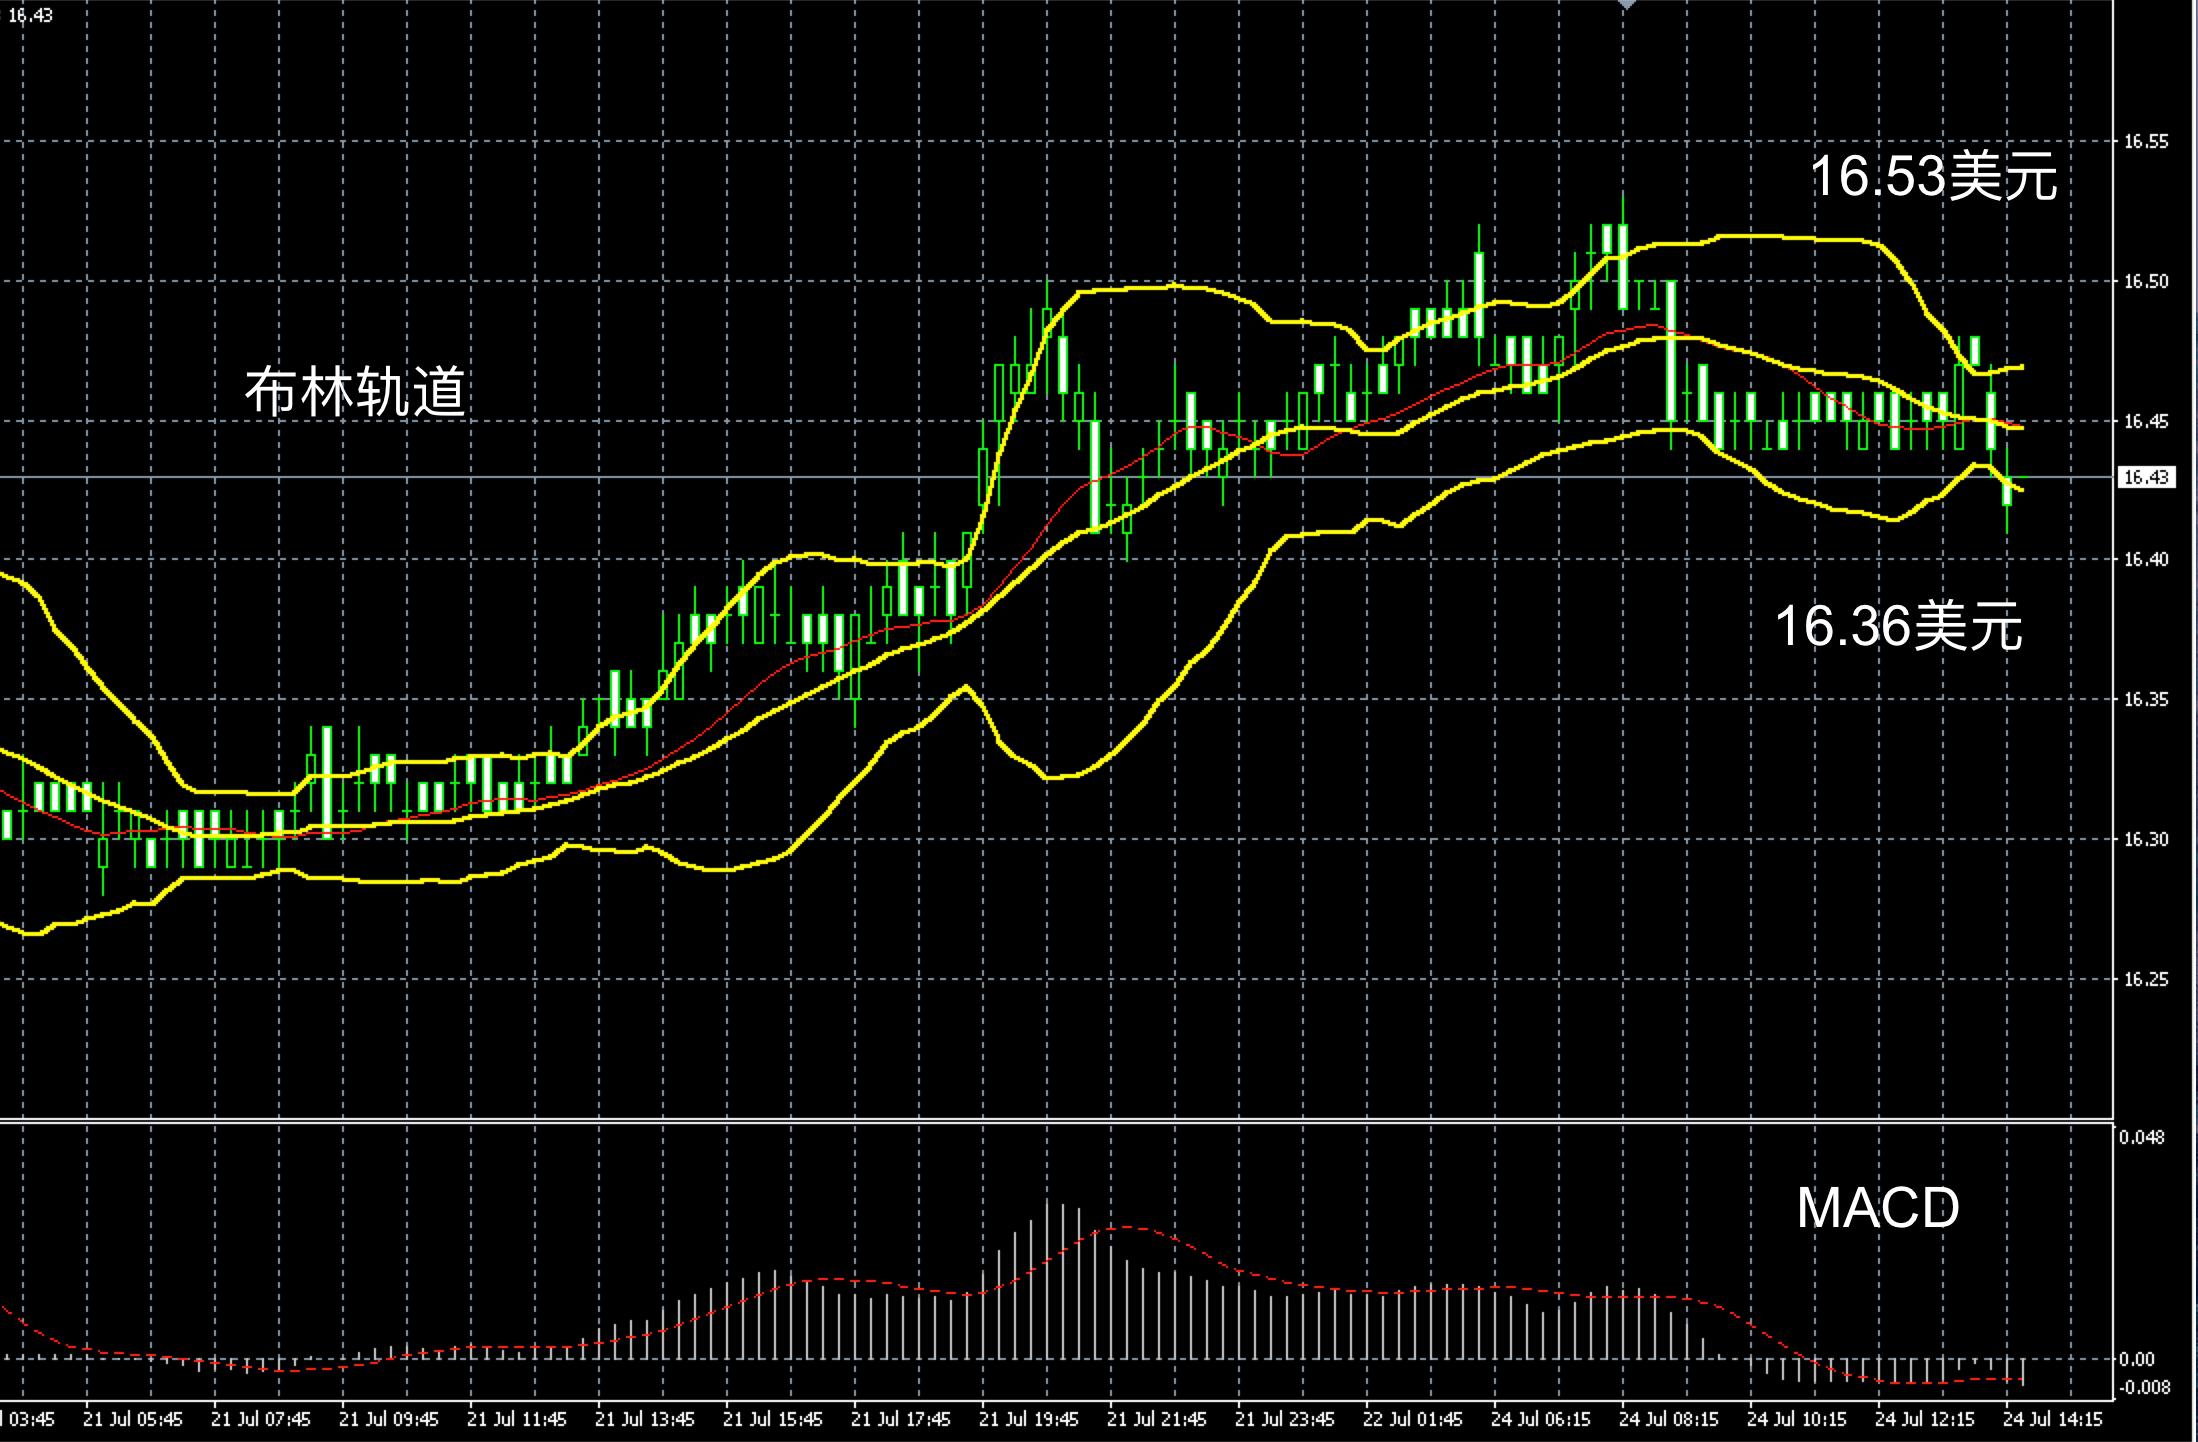This screenshot has height=1442, width=2198.
Task: Select the 21 Jul 07:45 time label
Action: coord(261,1420)
